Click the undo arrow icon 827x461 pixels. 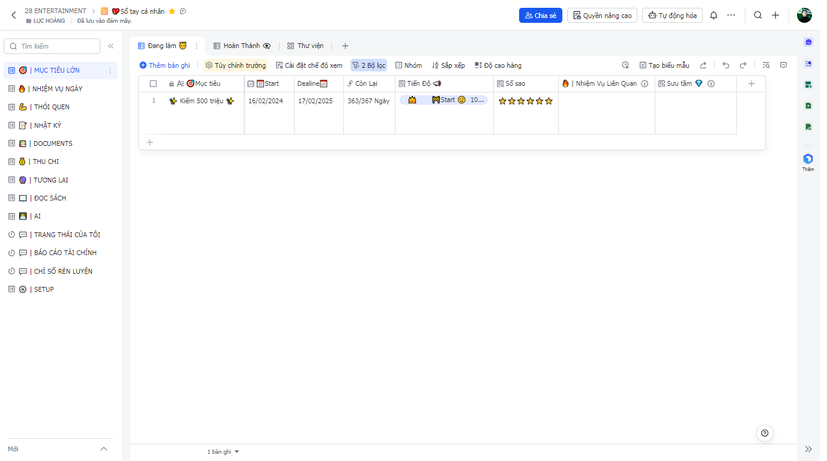coord(726,66)
